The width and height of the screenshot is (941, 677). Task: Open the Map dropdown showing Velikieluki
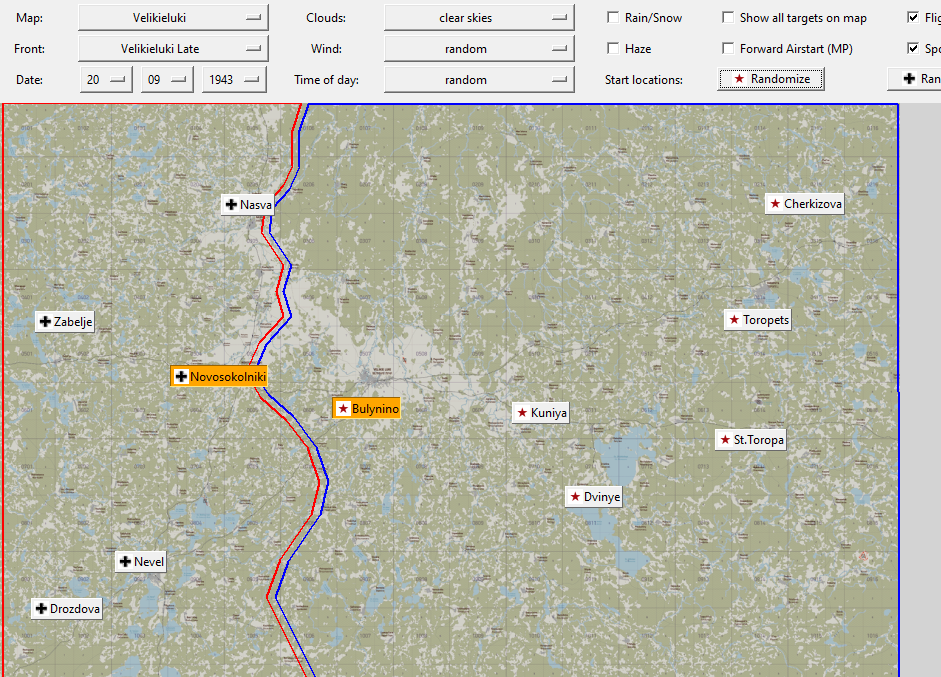point(173,17)
